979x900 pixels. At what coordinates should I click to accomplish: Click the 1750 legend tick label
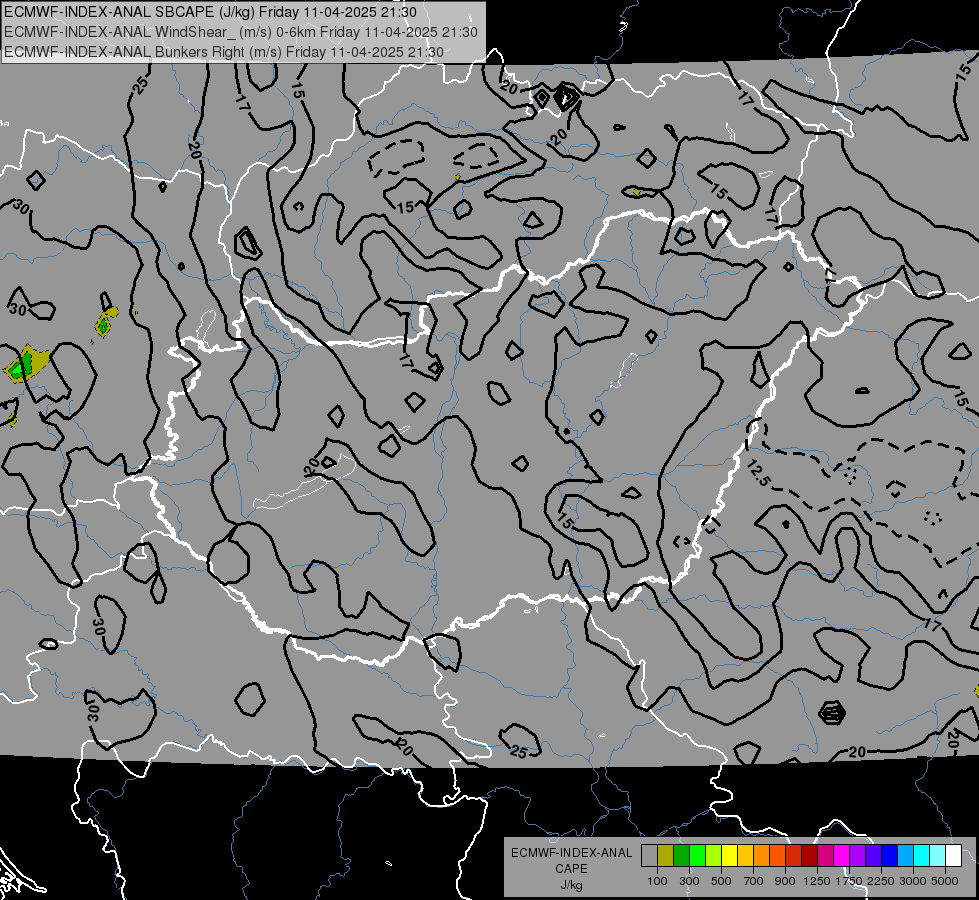tap(849, 881)
